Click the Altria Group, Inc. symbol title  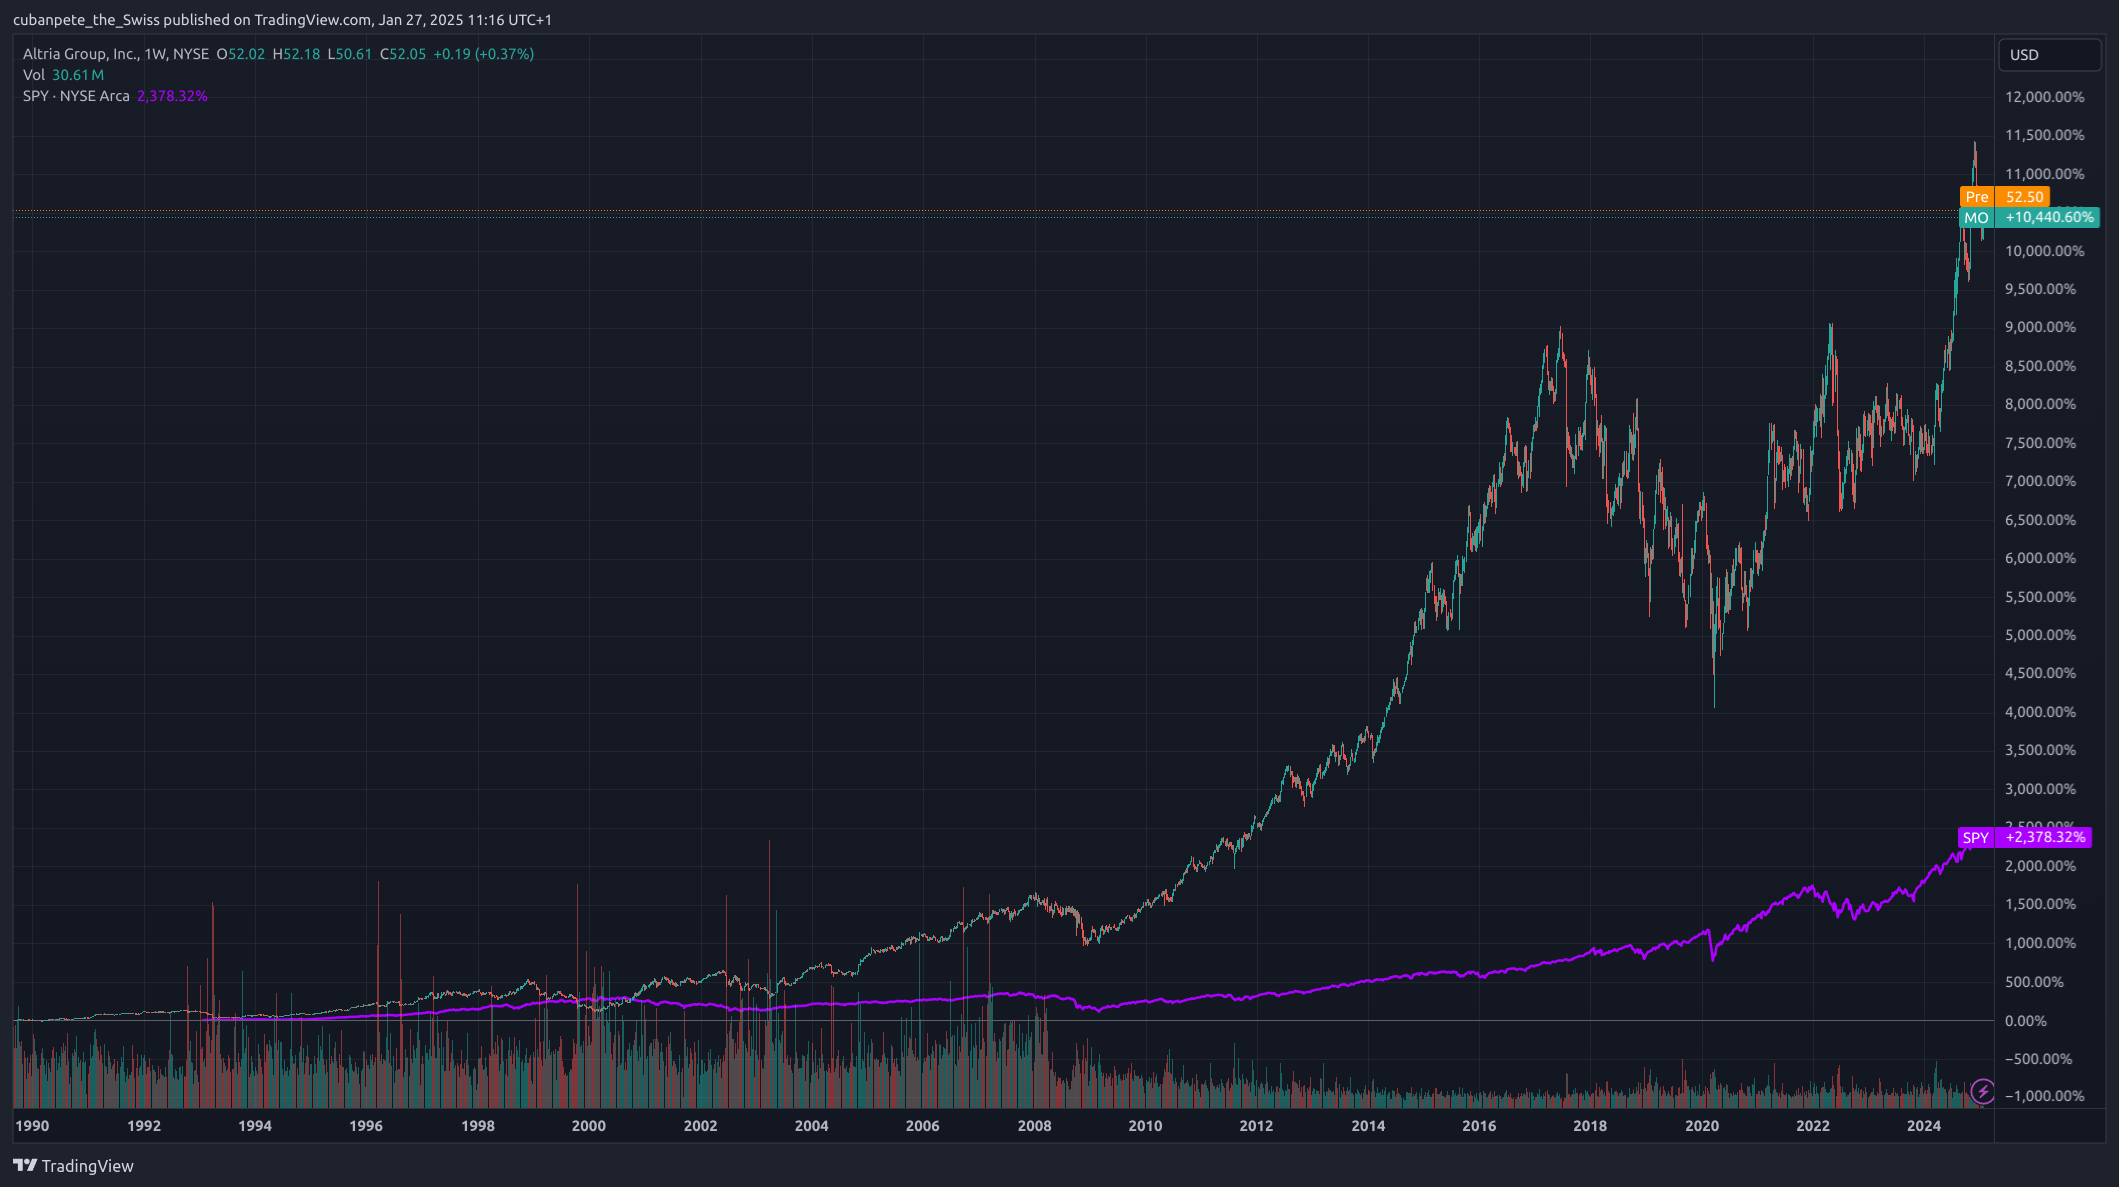pyautogui.click(x=80, y=54)
